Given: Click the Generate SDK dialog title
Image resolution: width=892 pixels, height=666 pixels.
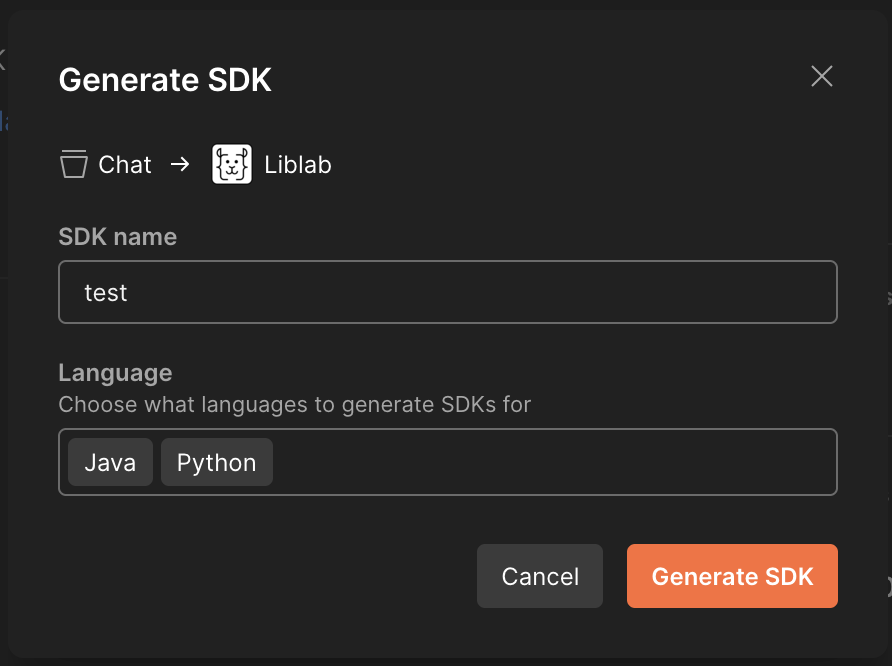Looking at the screenshot, I should pos(165,80).
